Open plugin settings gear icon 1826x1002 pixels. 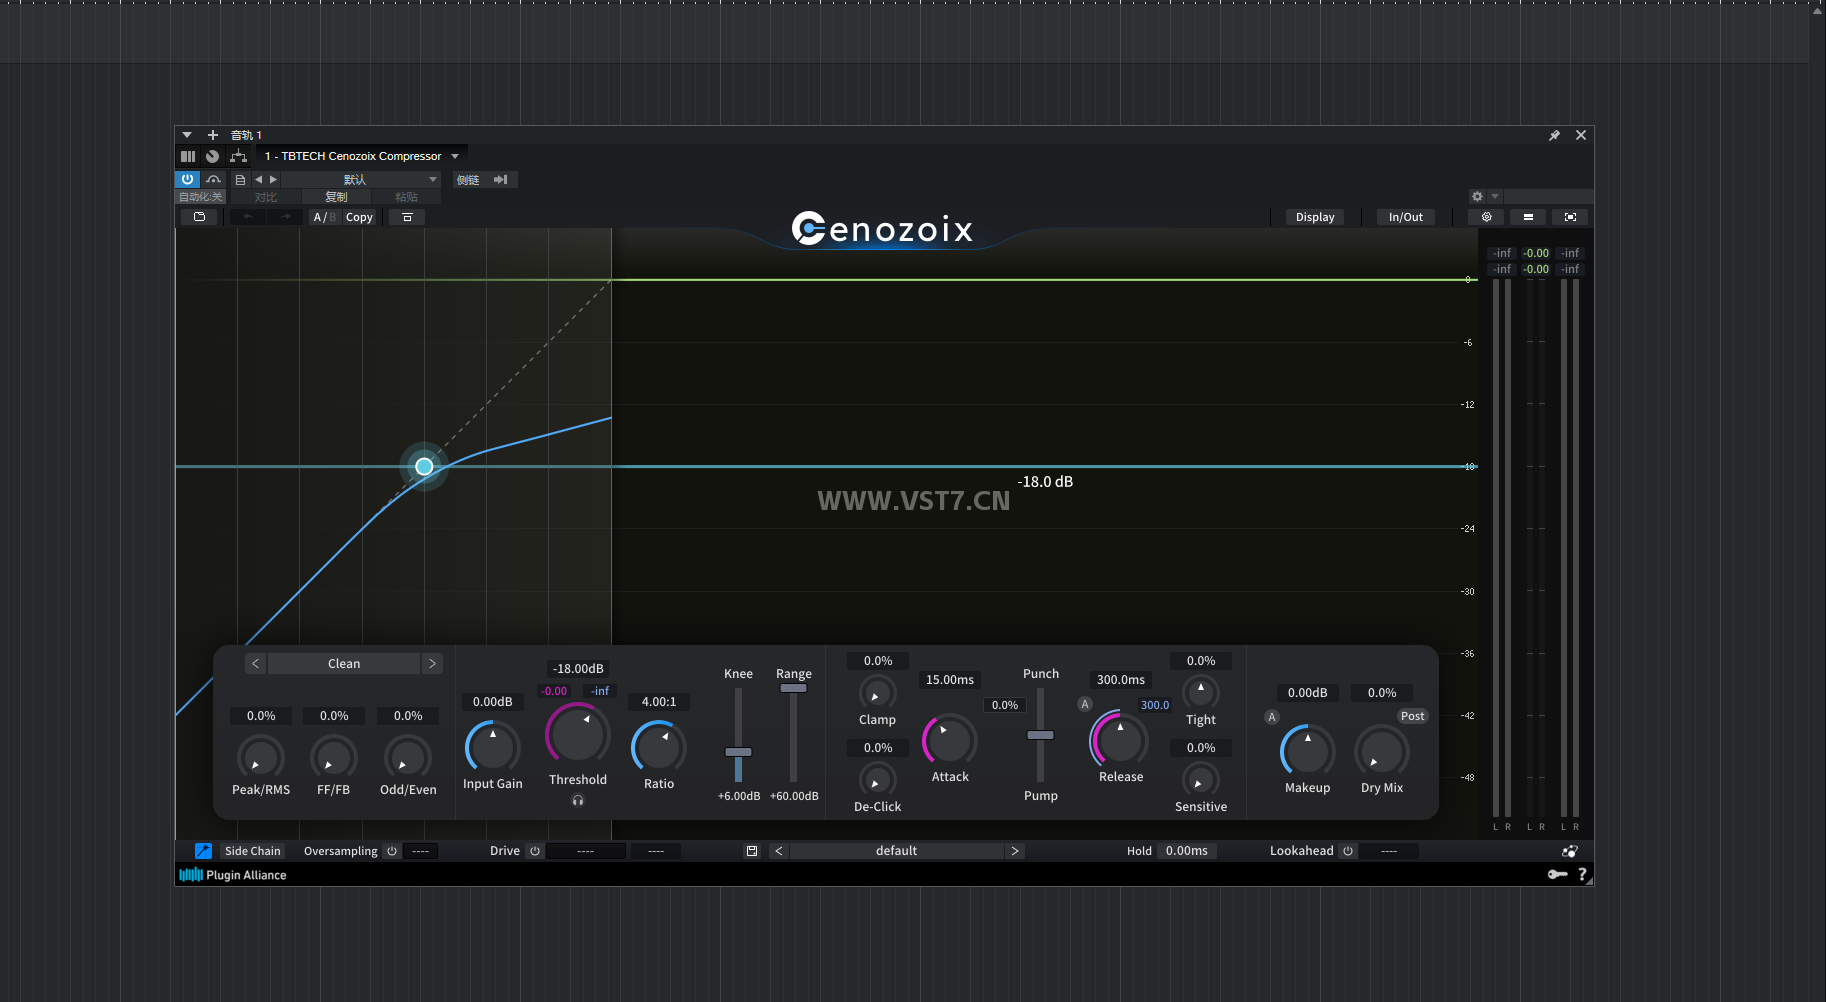pos(1486,217)
